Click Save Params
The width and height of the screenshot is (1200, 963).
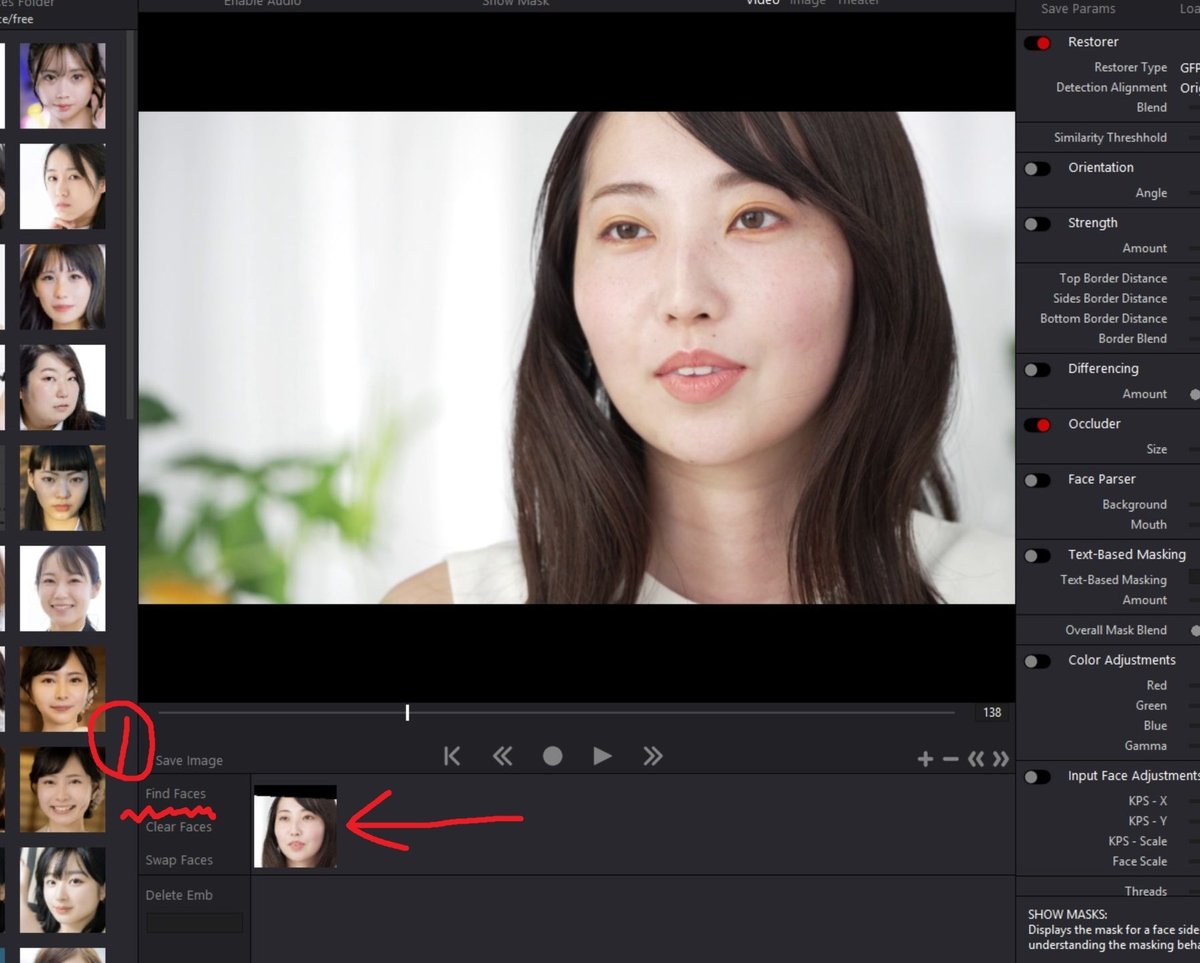1078,9
